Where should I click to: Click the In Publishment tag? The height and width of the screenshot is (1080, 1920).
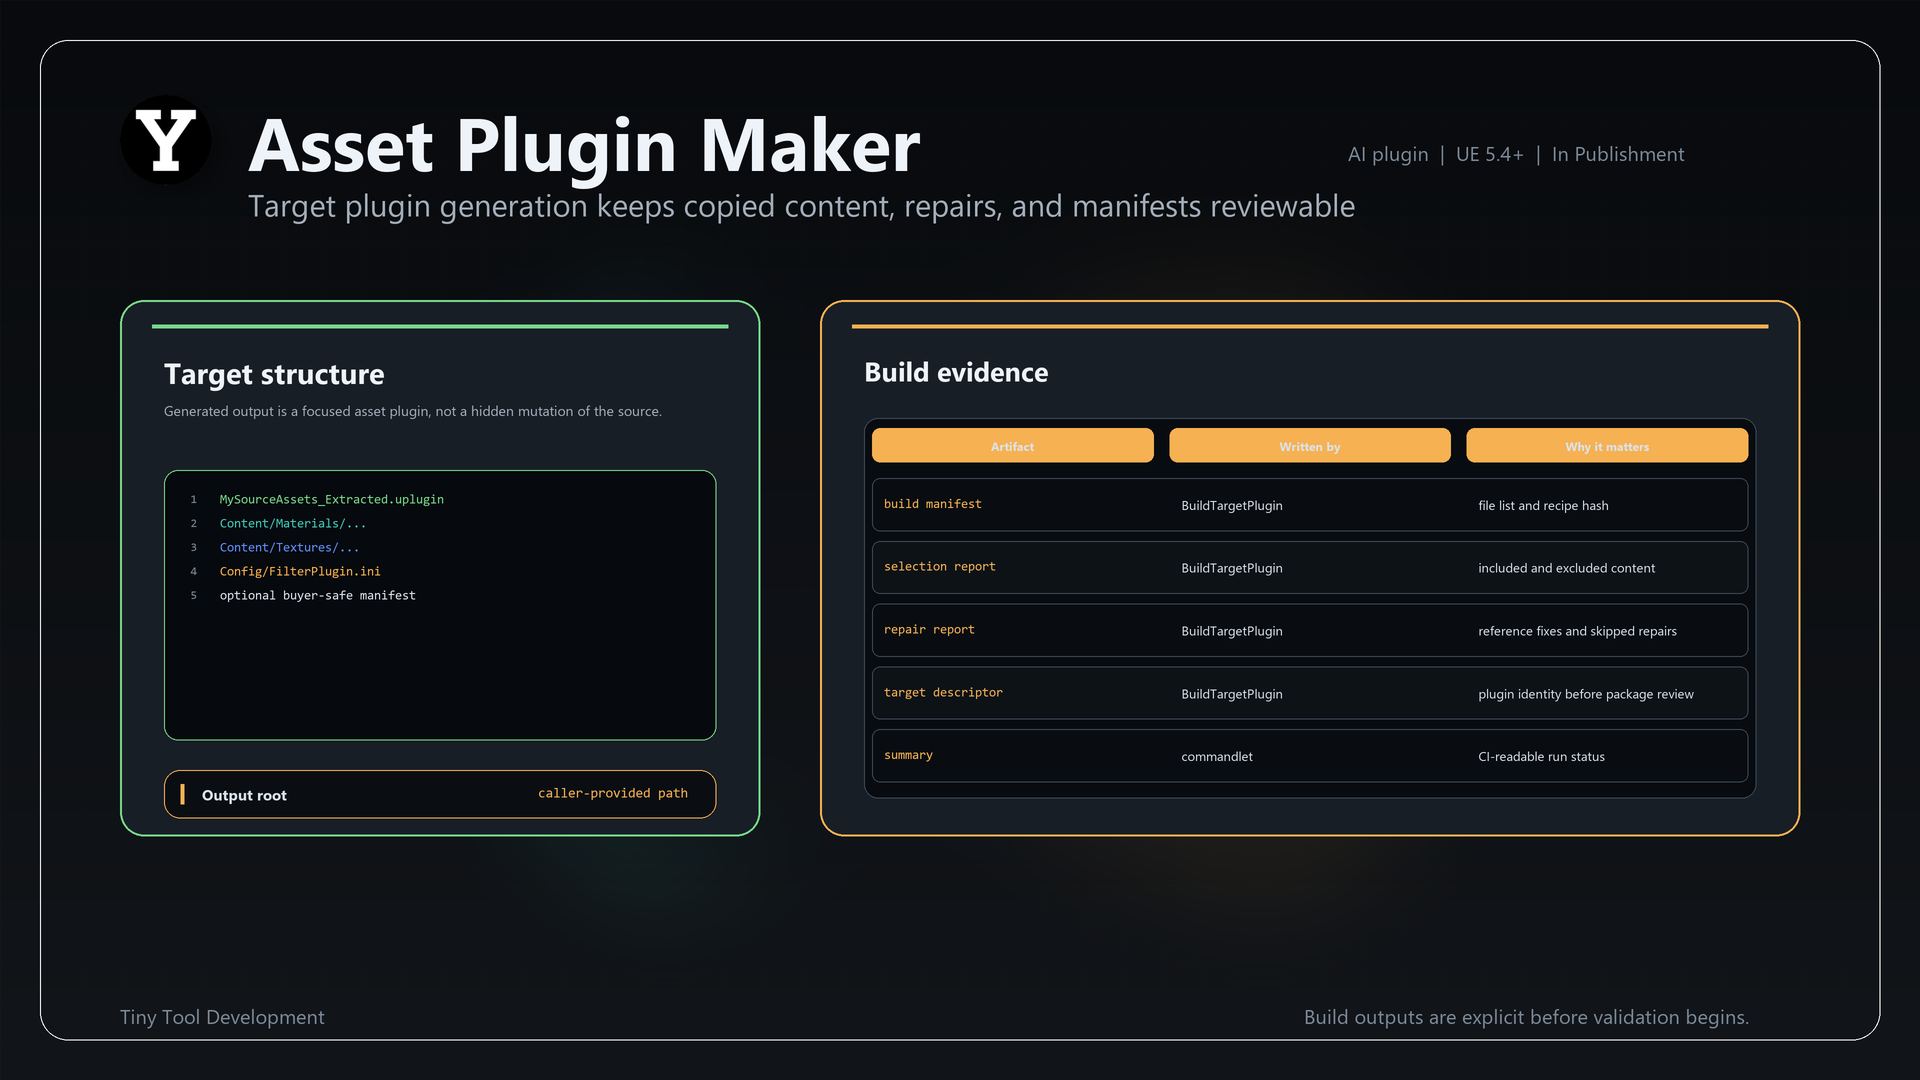1618,154
